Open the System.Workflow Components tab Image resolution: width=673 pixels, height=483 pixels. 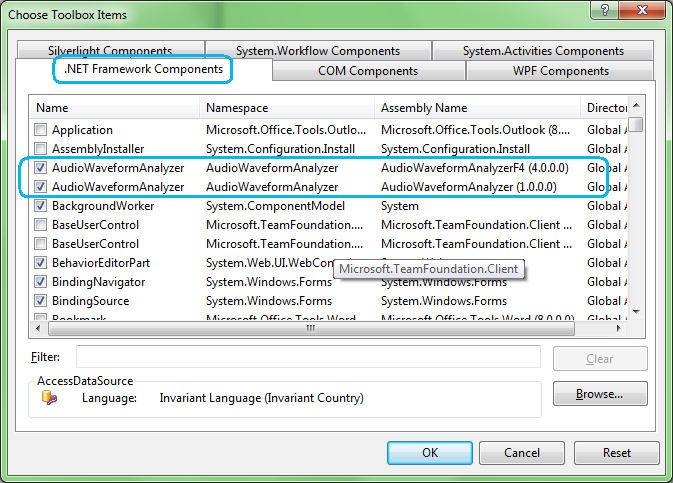click(318, 51)
